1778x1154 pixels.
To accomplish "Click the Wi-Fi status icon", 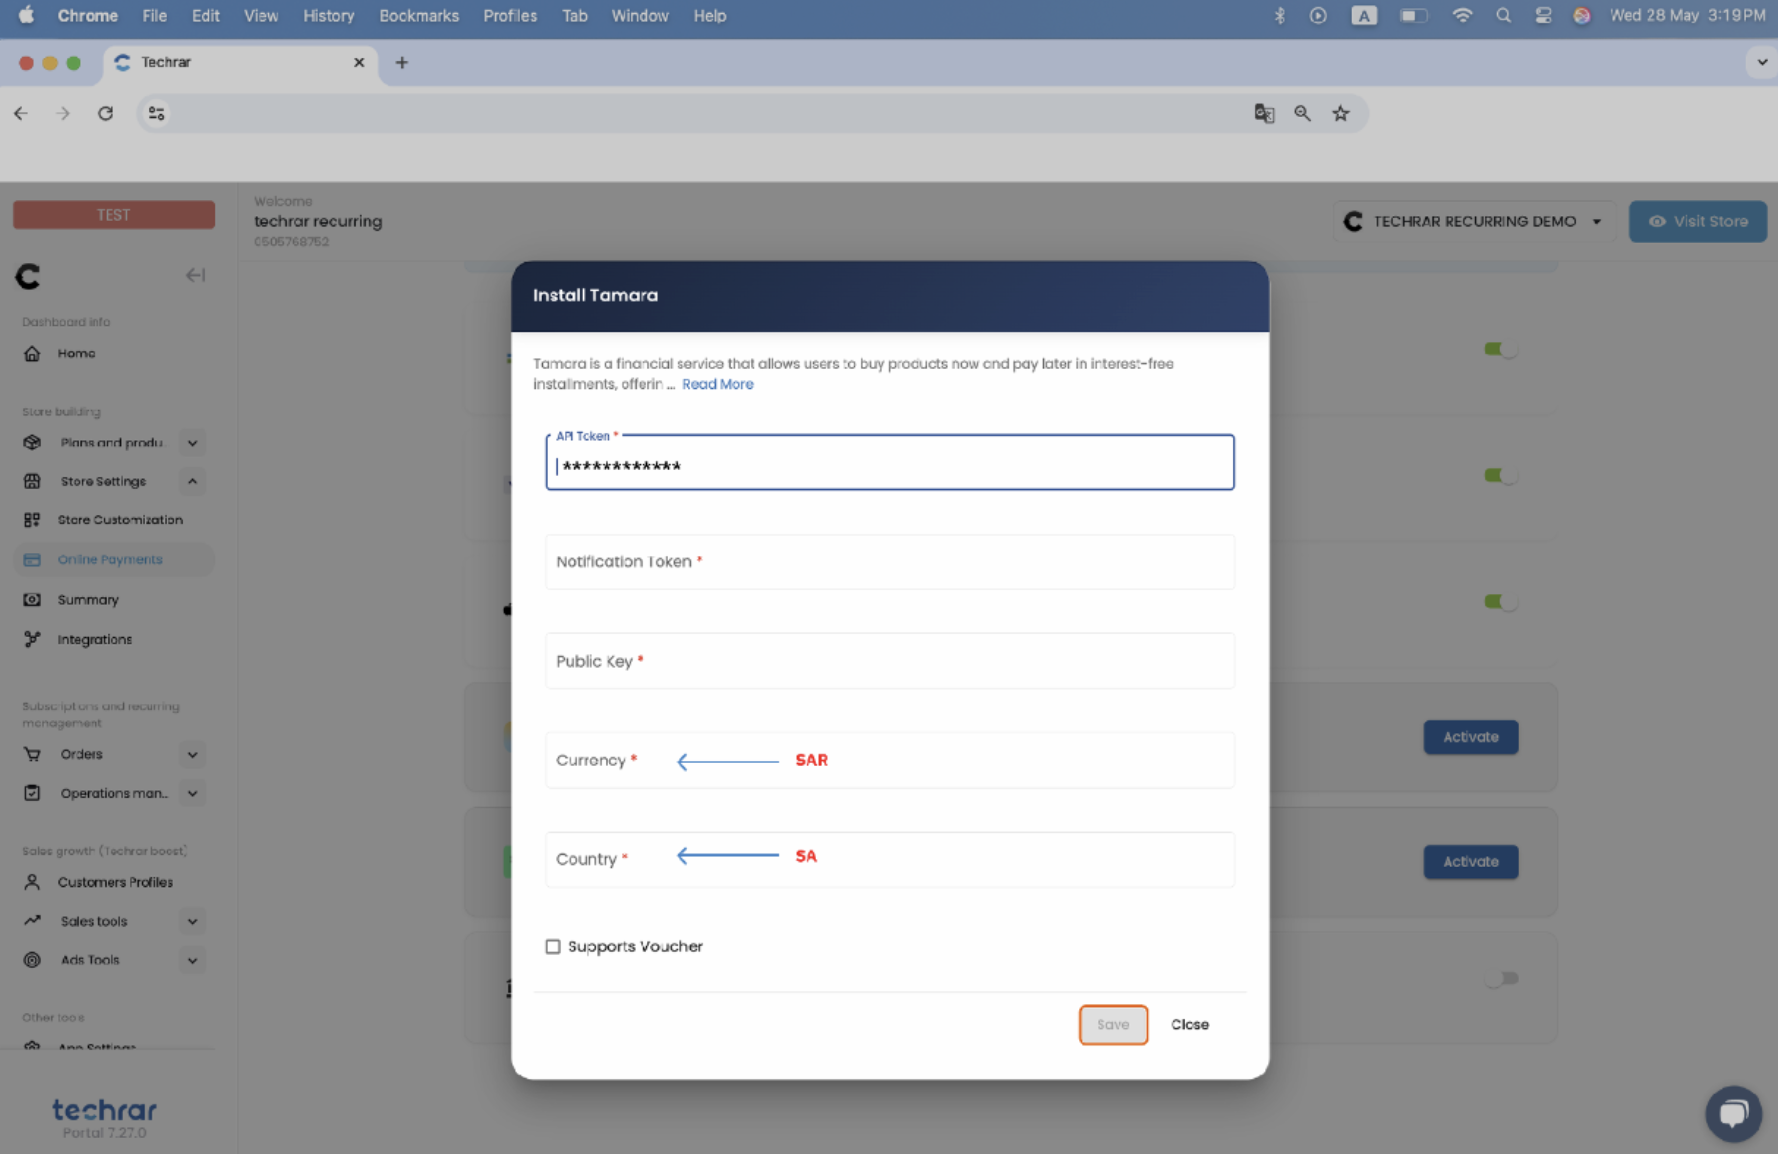I will coord(1462,15).
